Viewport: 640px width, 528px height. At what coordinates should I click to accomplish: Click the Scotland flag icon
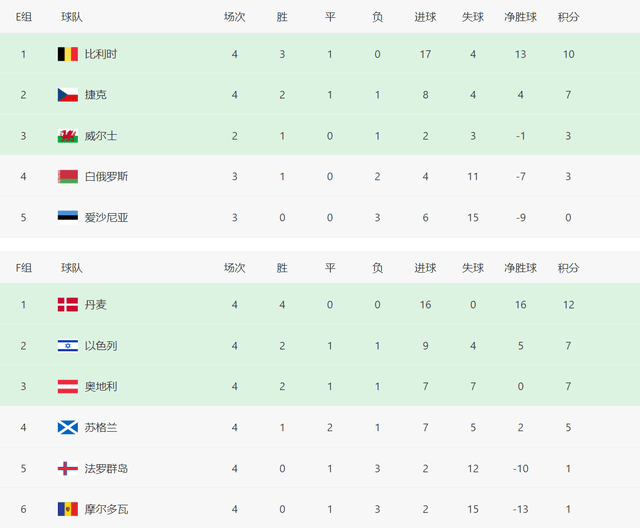coord(67,427)
